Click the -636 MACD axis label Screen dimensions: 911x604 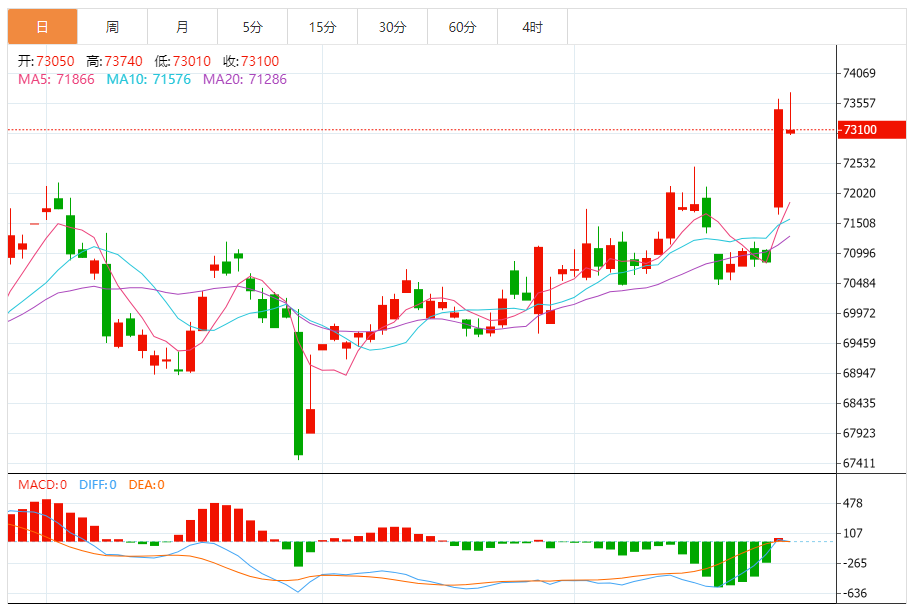coord(855,593)
